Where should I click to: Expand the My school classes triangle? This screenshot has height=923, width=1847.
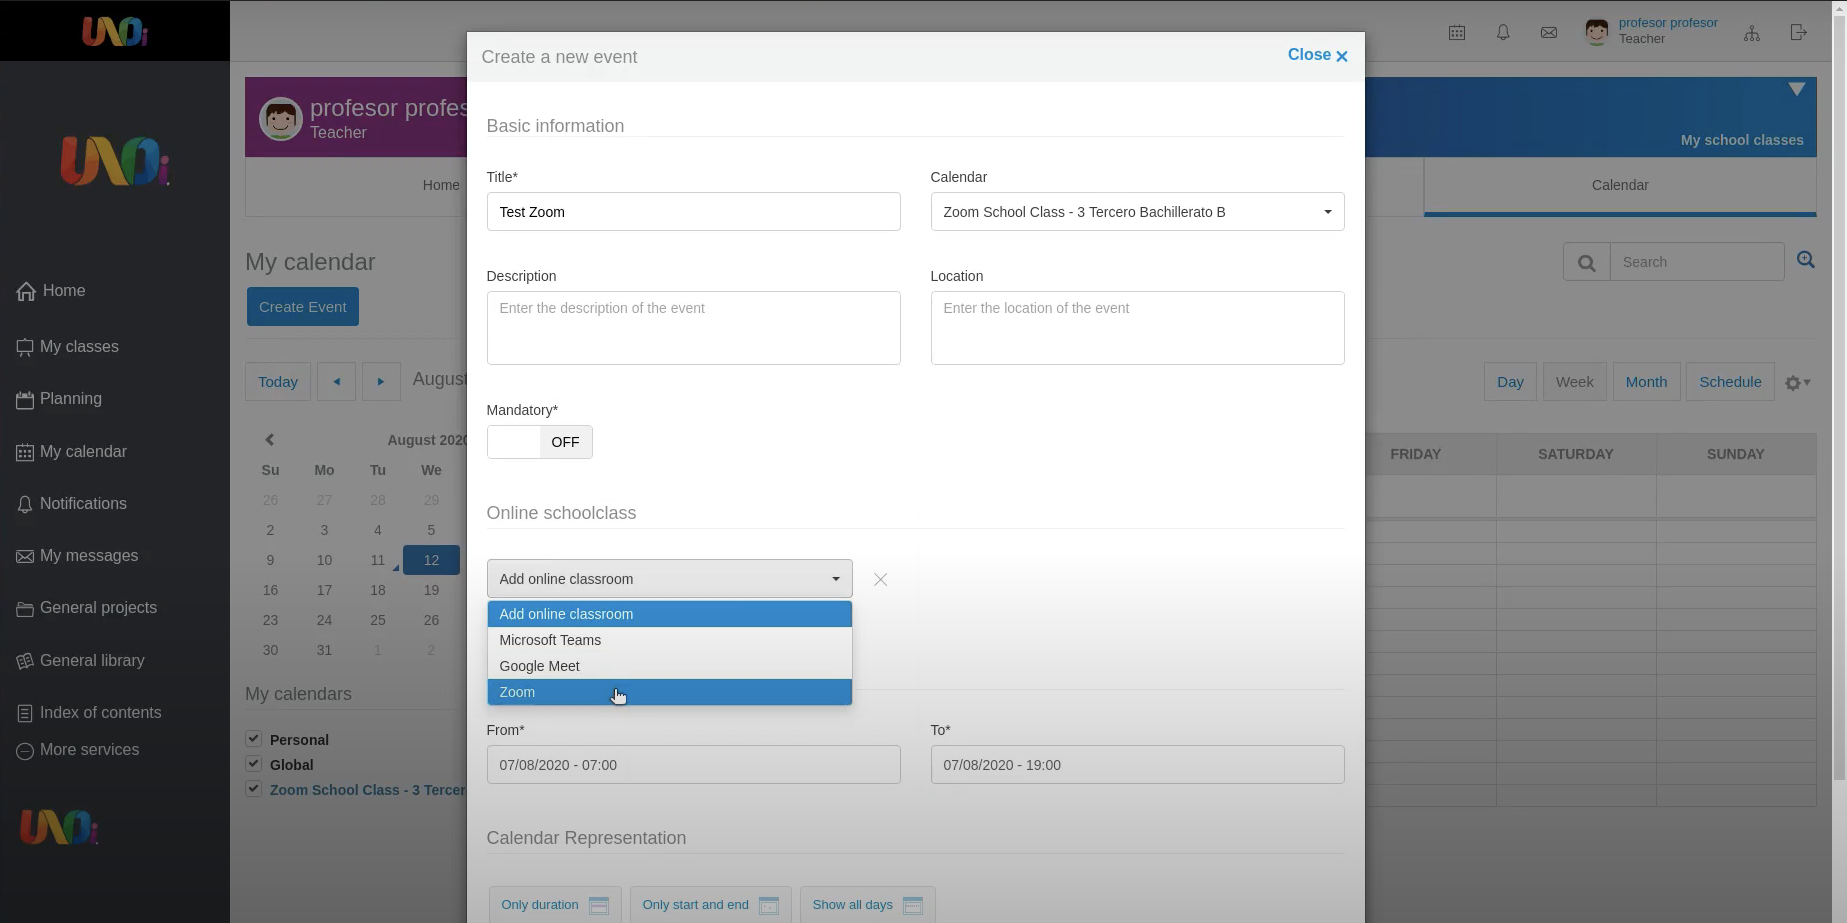[1796, 90]
